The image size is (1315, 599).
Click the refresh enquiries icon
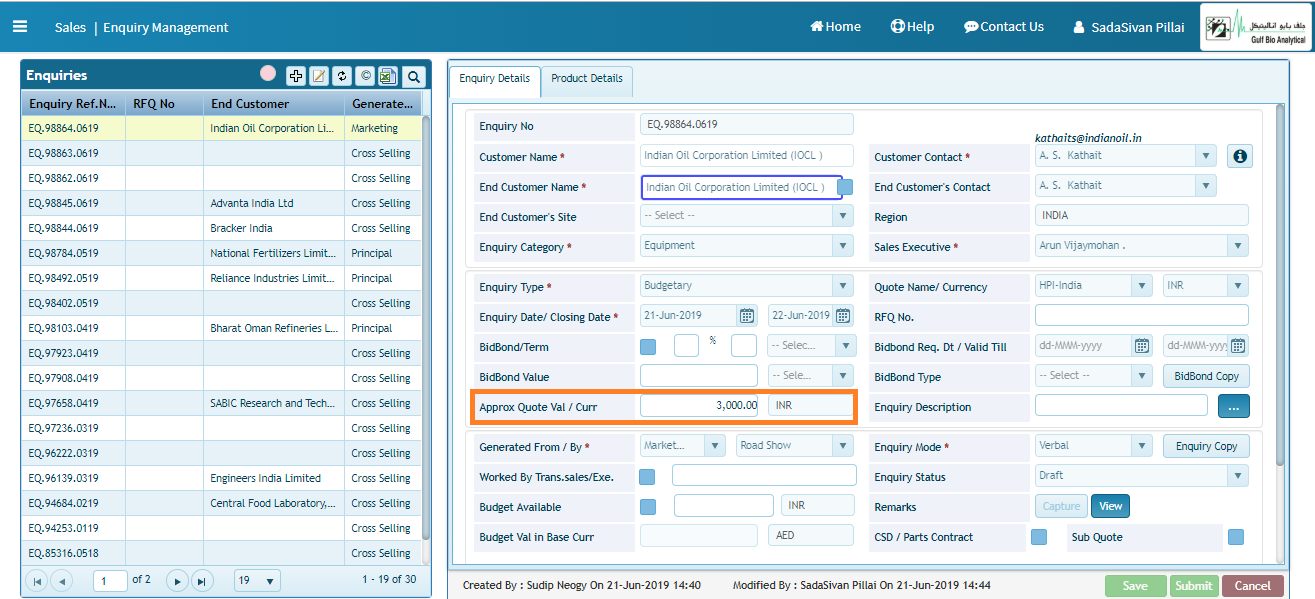[x=342, y=76]
